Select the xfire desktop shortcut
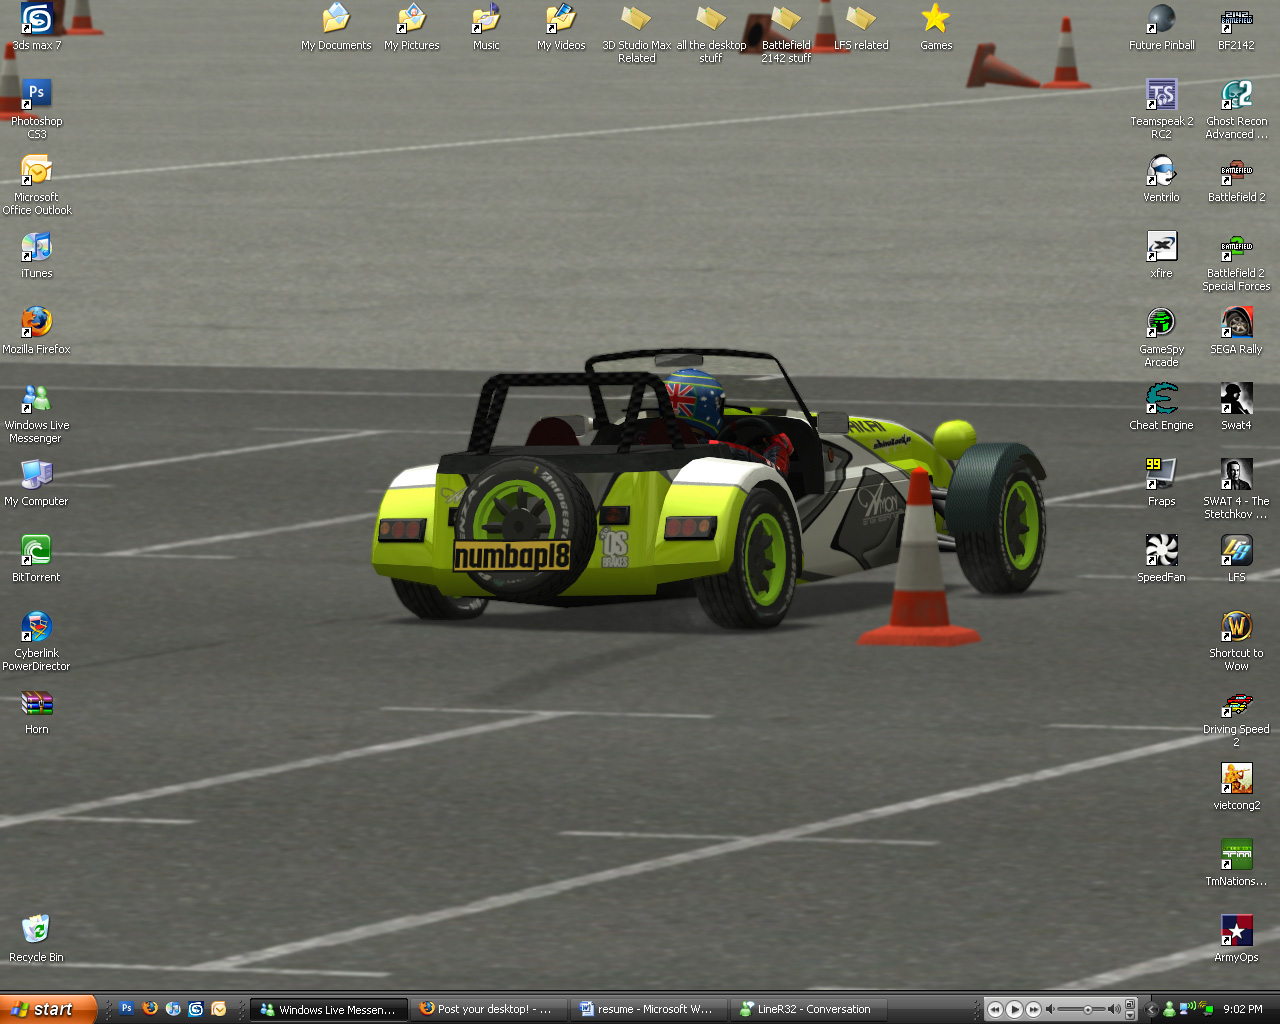This screenshot has height=1024, width=1280. (1162, 255)
